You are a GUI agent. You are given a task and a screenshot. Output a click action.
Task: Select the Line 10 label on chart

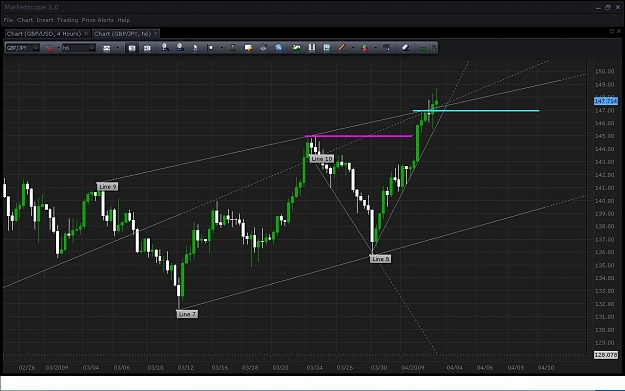coord(322,159)
